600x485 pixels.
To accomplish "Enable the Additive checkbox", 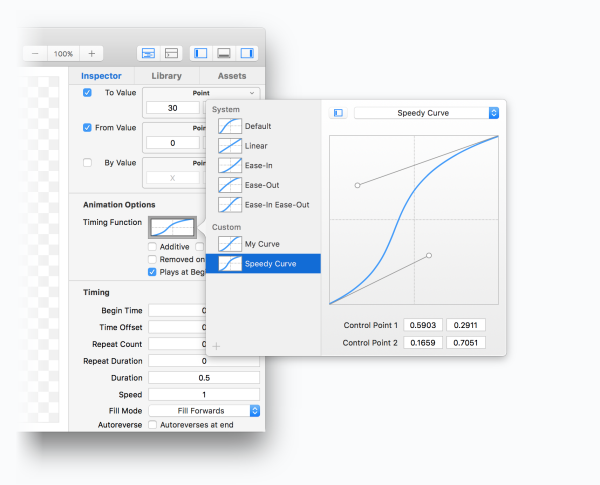I will (152, 246).
